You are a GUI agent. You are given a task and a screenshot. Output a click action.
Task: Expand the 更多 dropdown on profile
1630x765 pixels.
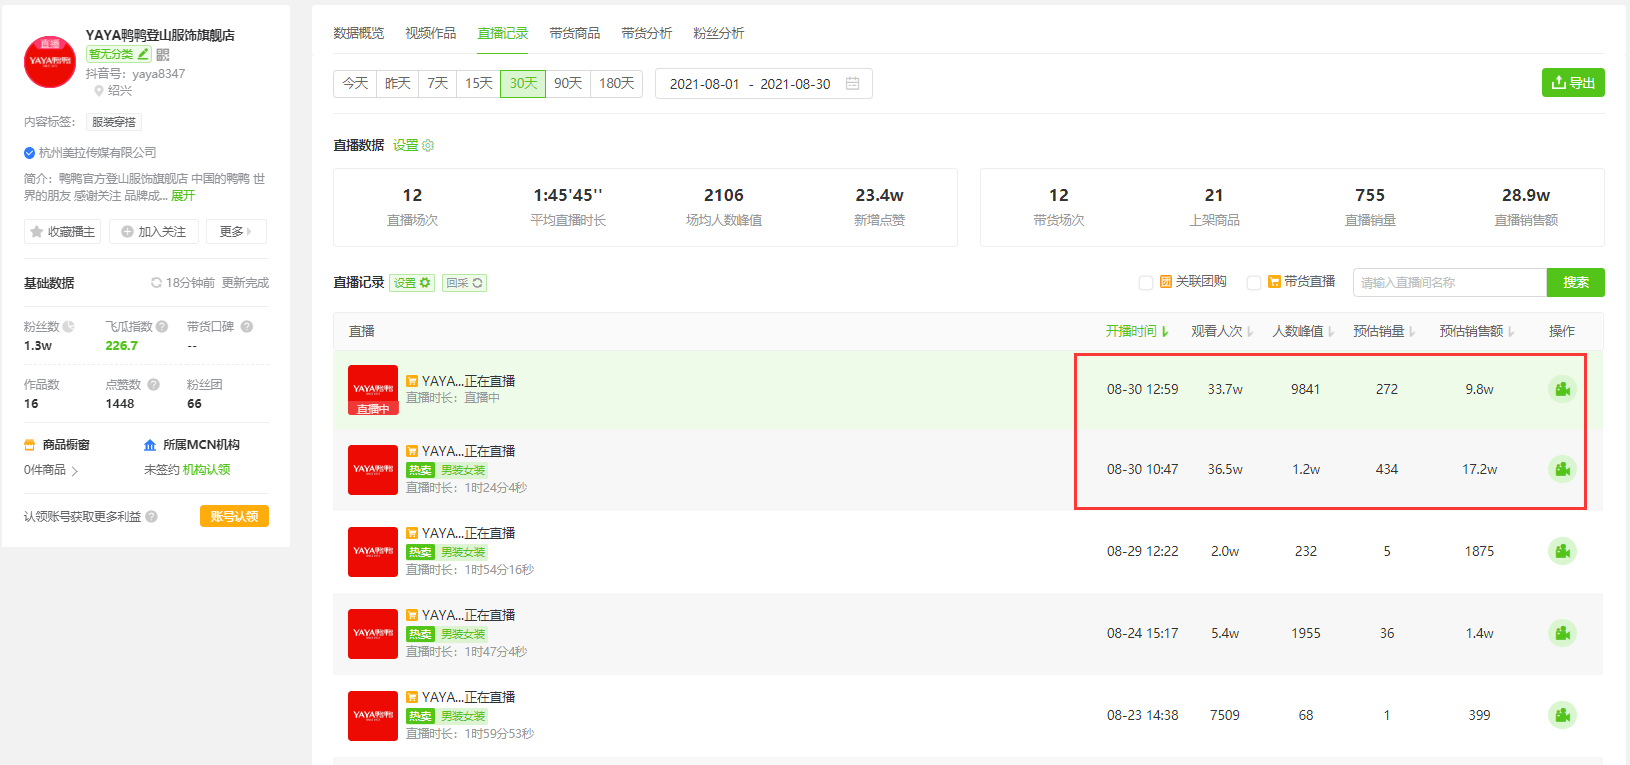tap(236, 231)
